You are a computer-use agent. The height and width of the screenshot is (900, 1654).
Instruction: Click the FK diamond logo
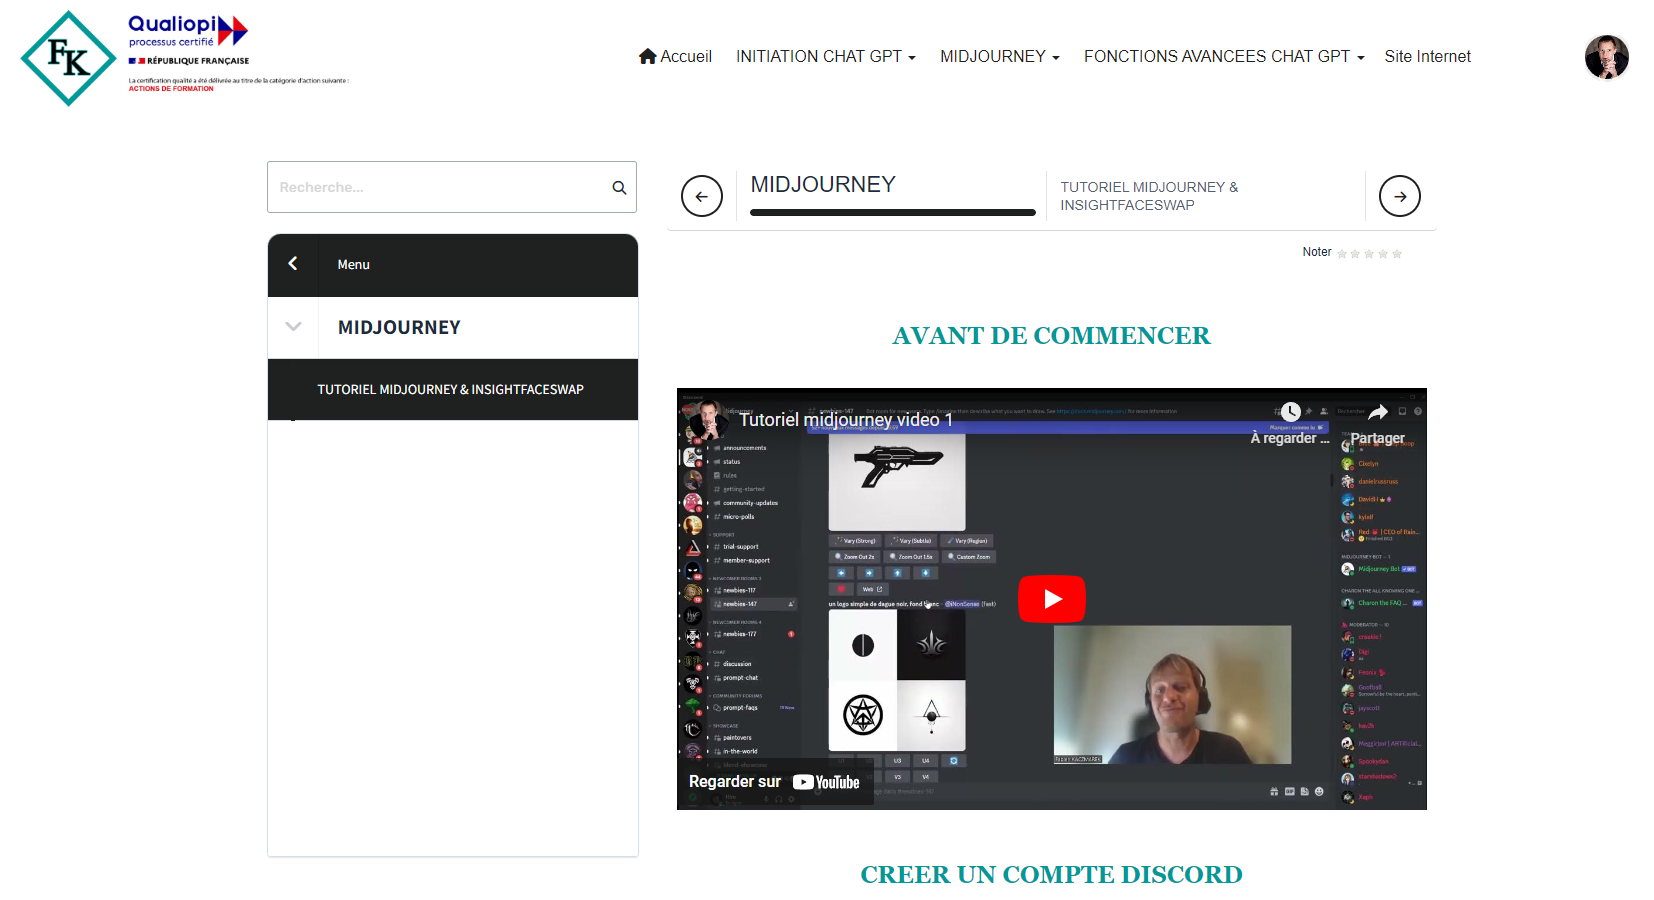click(x=68, y=58)
